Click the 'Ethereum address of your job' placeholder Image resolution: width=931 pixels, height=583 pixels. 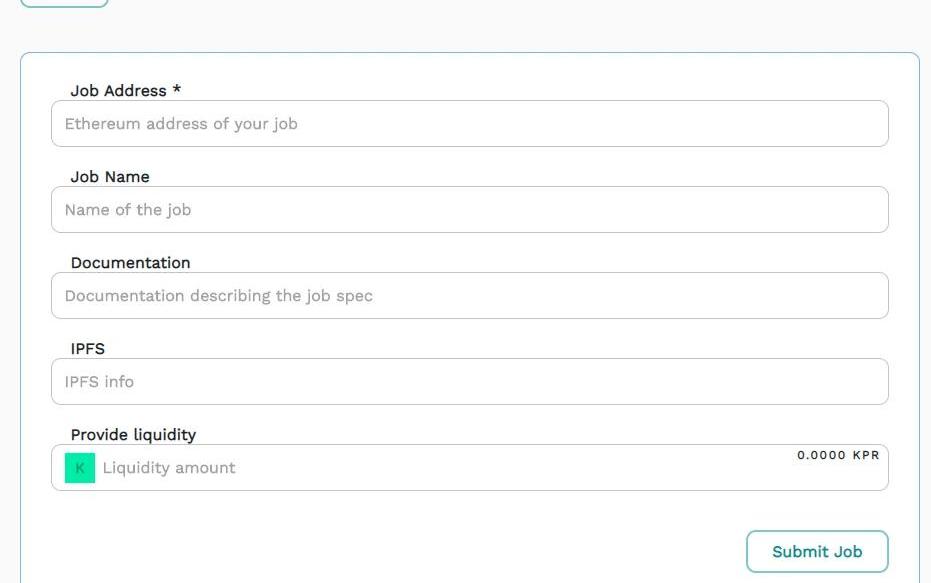point(181,124)
